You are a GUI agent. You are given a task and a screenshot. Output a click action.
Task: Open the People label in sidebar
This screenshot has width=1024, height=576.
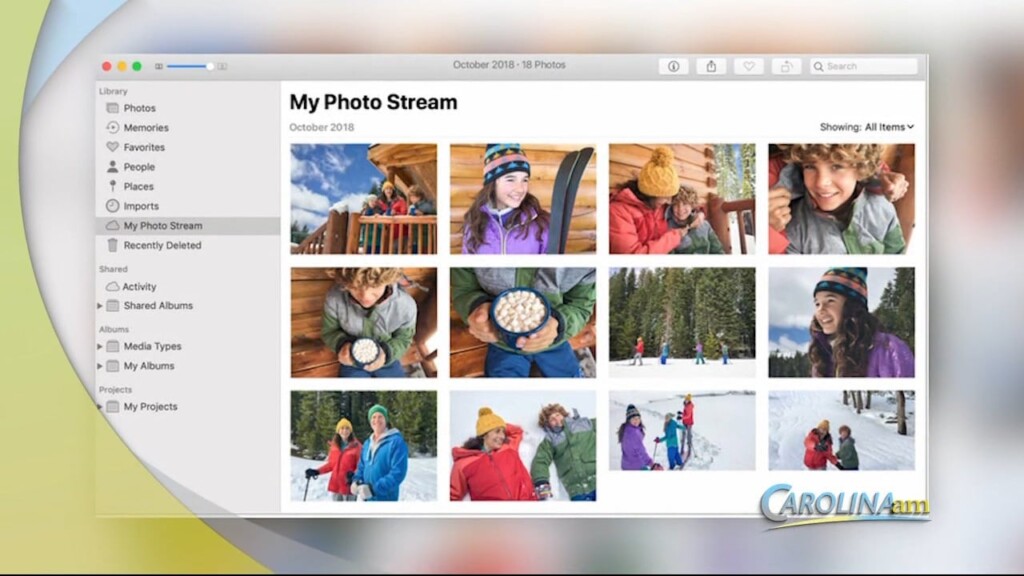click(x=139, y=167)
